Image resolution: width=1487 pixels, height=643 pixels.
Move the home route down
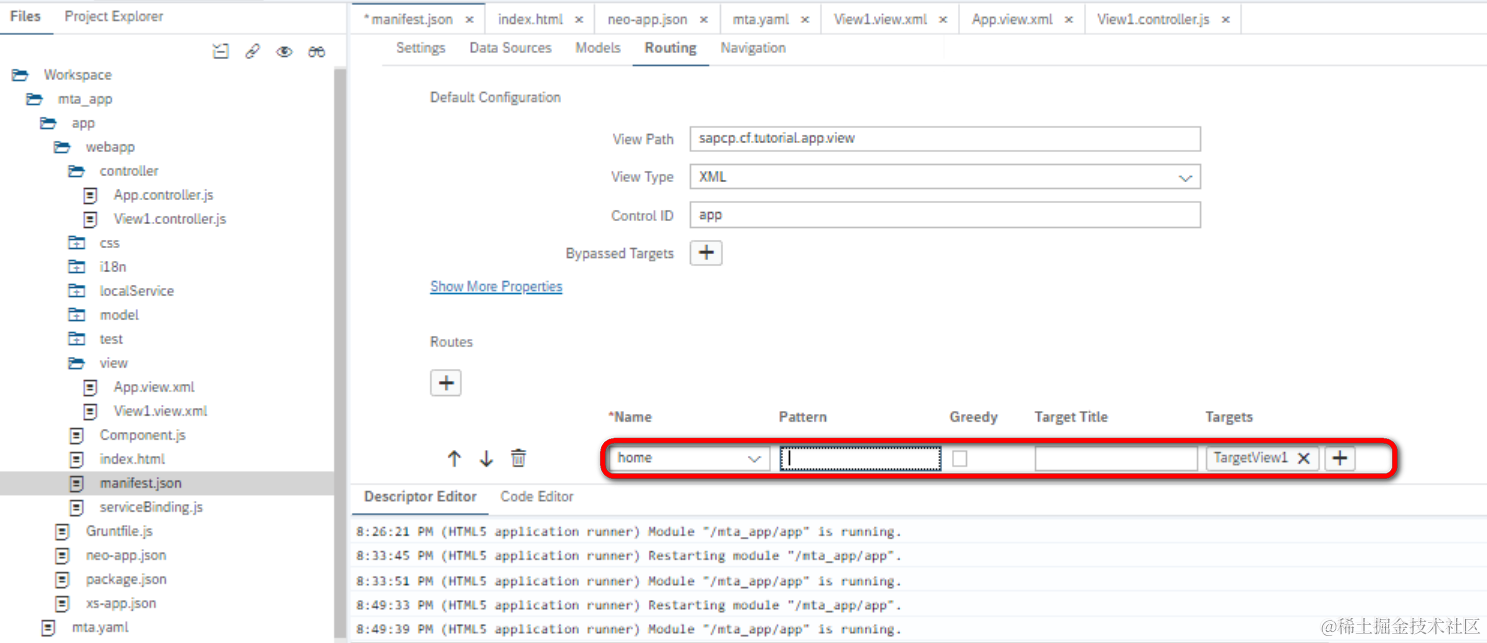pyautogui.click(x=486, y=459)
